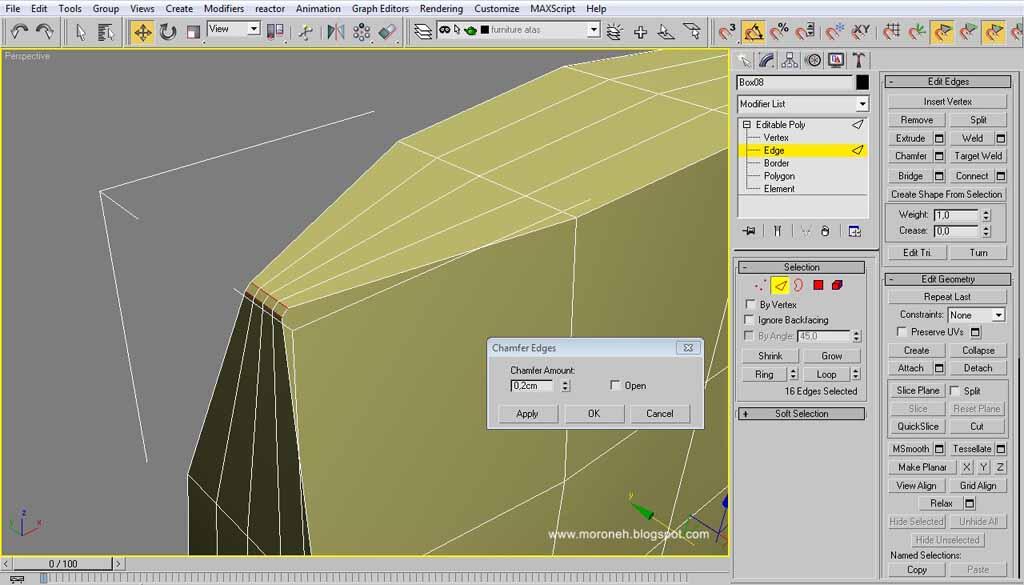Image resolution: width=1024 pixels, height=585 pixels.
Task: Select the Rotate tool in toolbar
Action: [168, 32]
